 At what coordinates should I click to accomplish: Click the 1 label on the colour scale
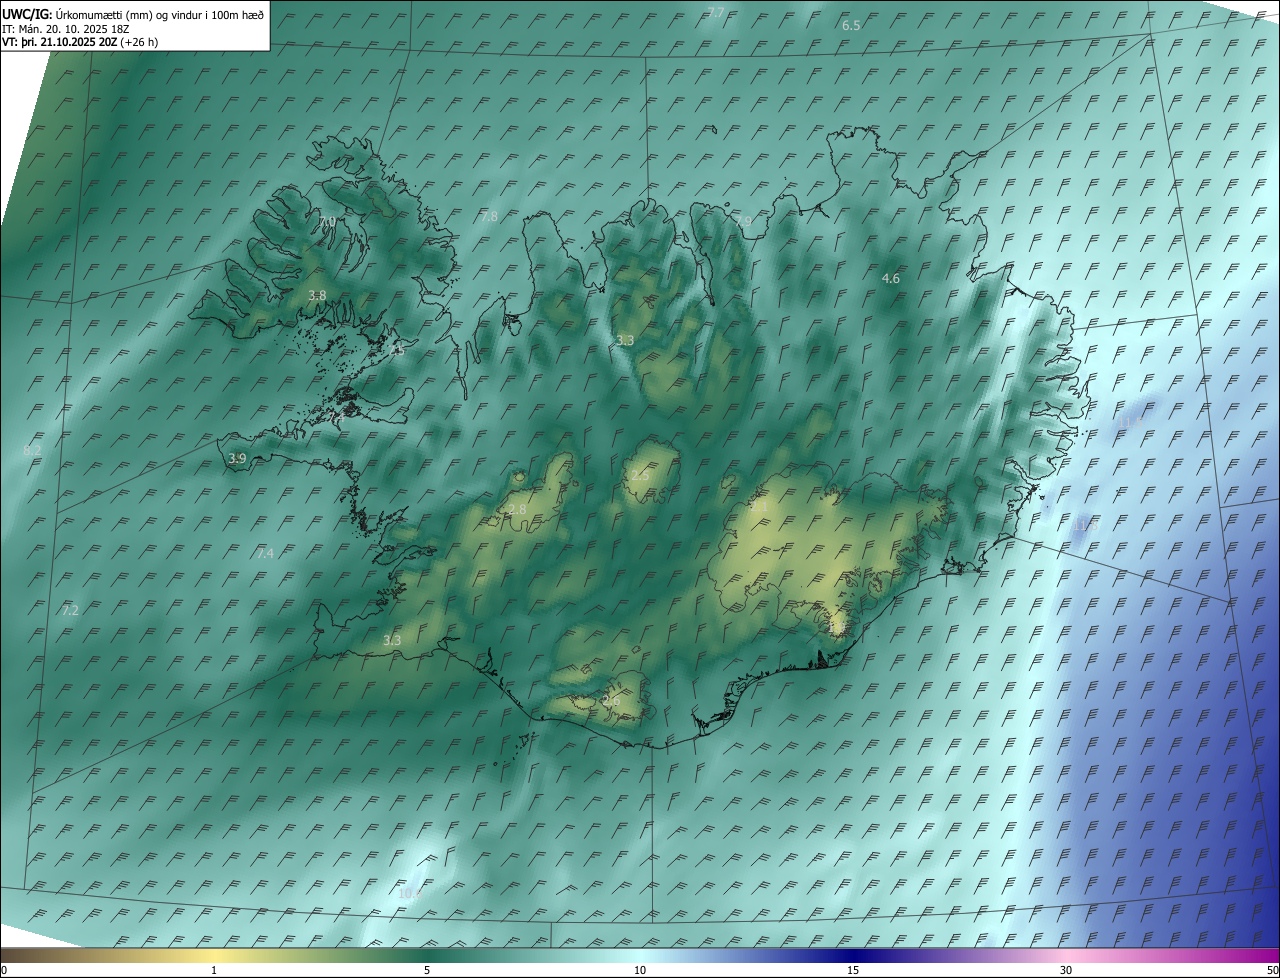coord(214,971)
